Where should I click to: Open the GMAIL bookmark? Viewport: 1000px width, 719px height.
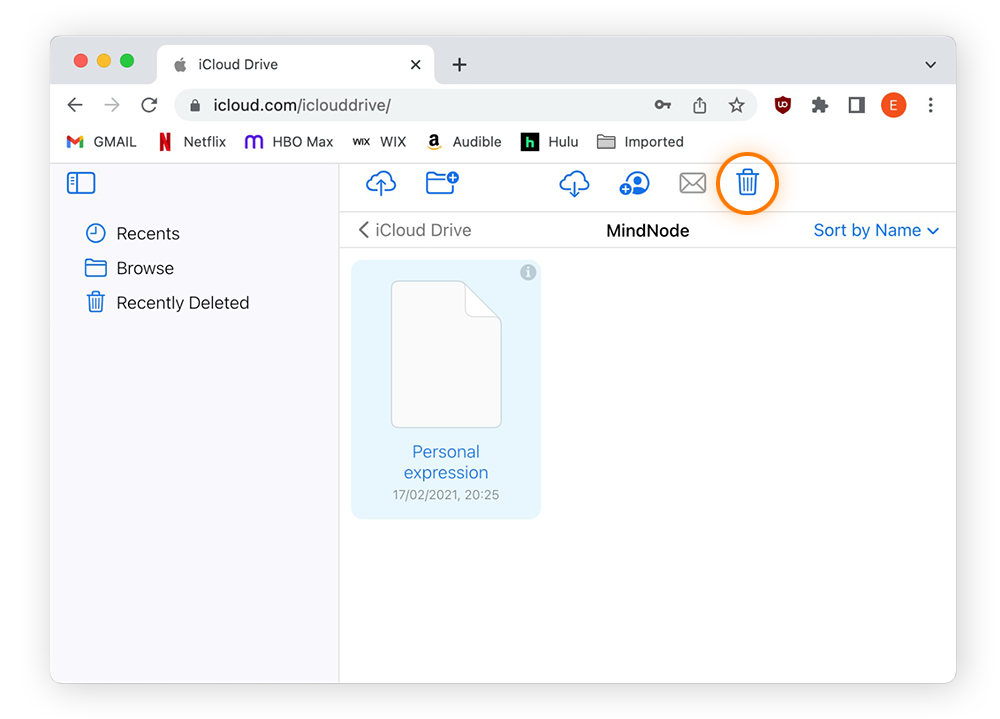(x=101, y=142)
